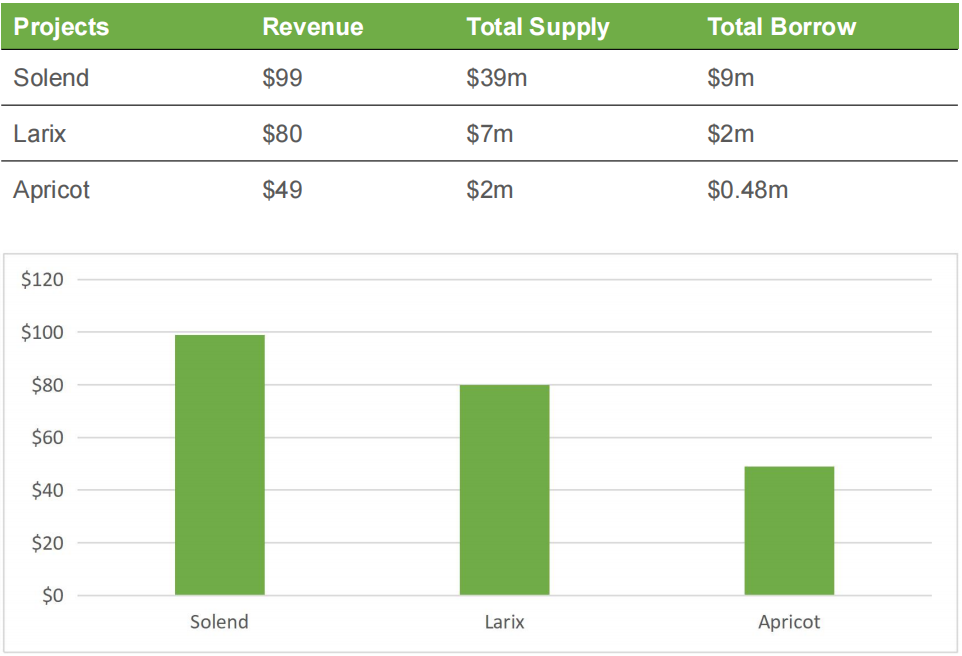962x656 pixels.
Task: Click Larix's total supply "$7m"
Action: (490, 134)
